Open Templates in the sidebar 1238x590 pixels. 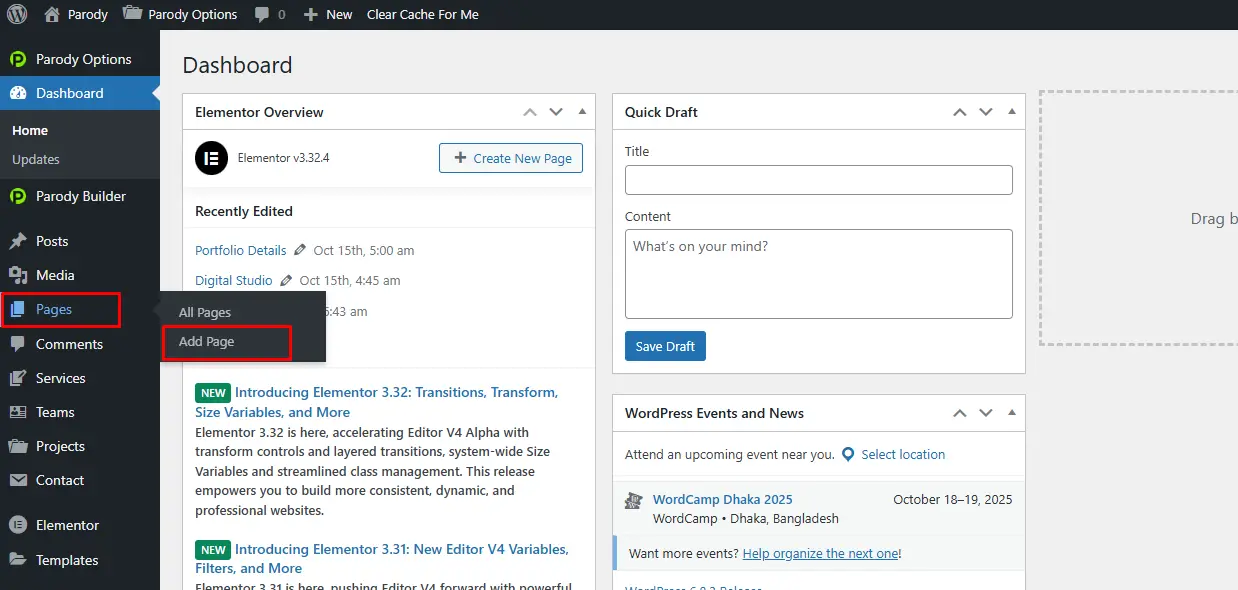point(67,560)
